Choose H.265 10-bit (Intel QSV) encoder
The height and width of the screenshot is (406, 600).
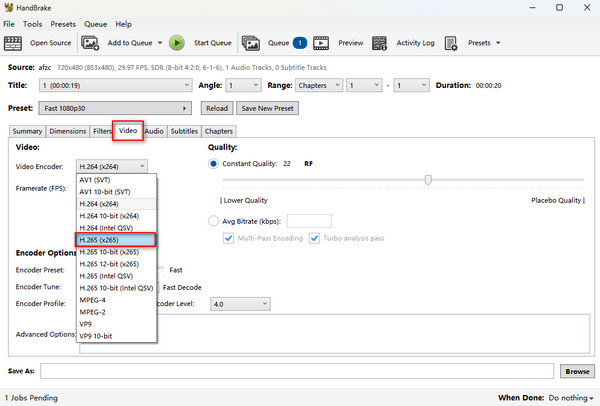[116, 288]
